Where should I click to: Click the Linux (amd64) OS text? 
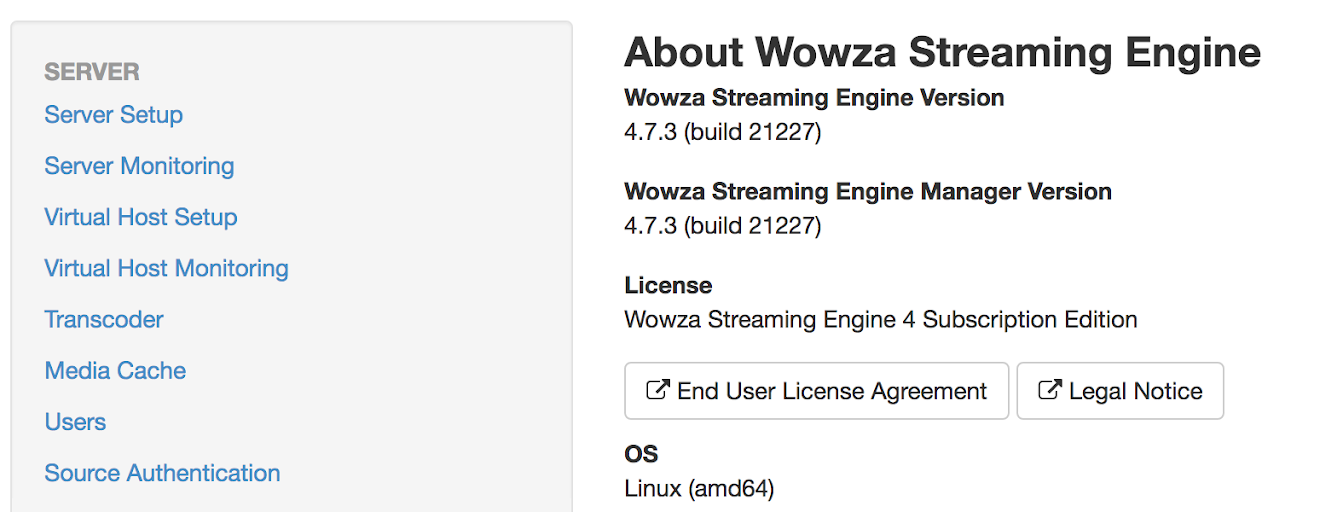point(699,489)
